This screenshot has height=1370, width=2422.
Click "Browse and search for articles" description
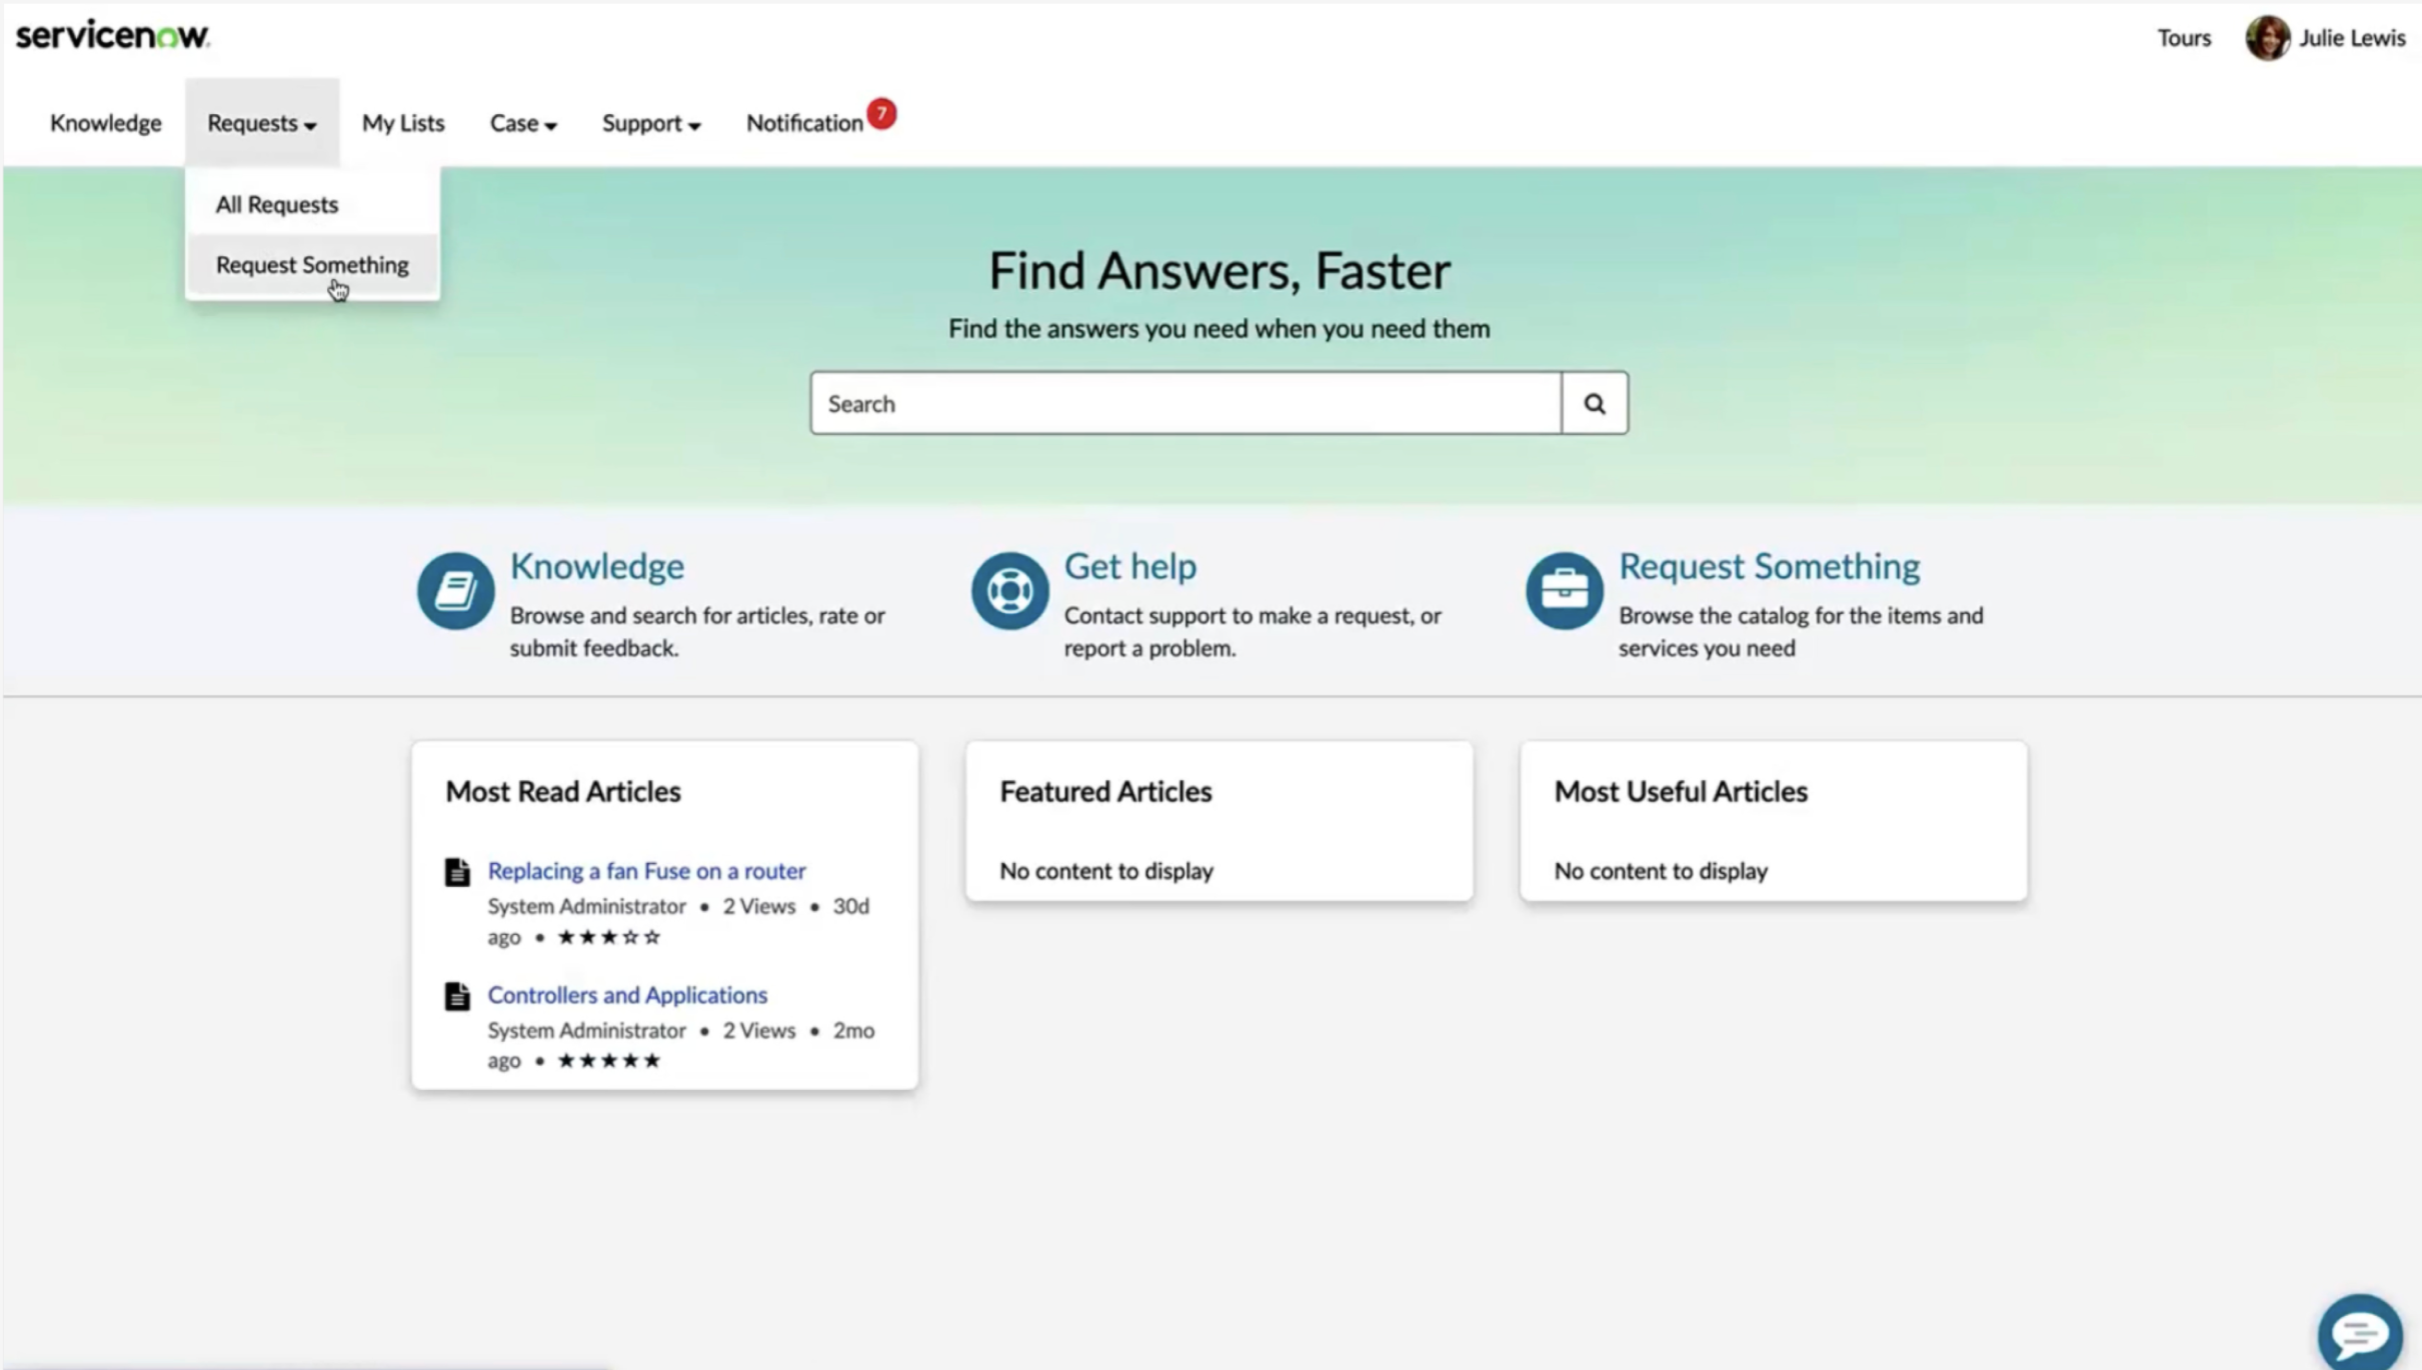point(697,631)
